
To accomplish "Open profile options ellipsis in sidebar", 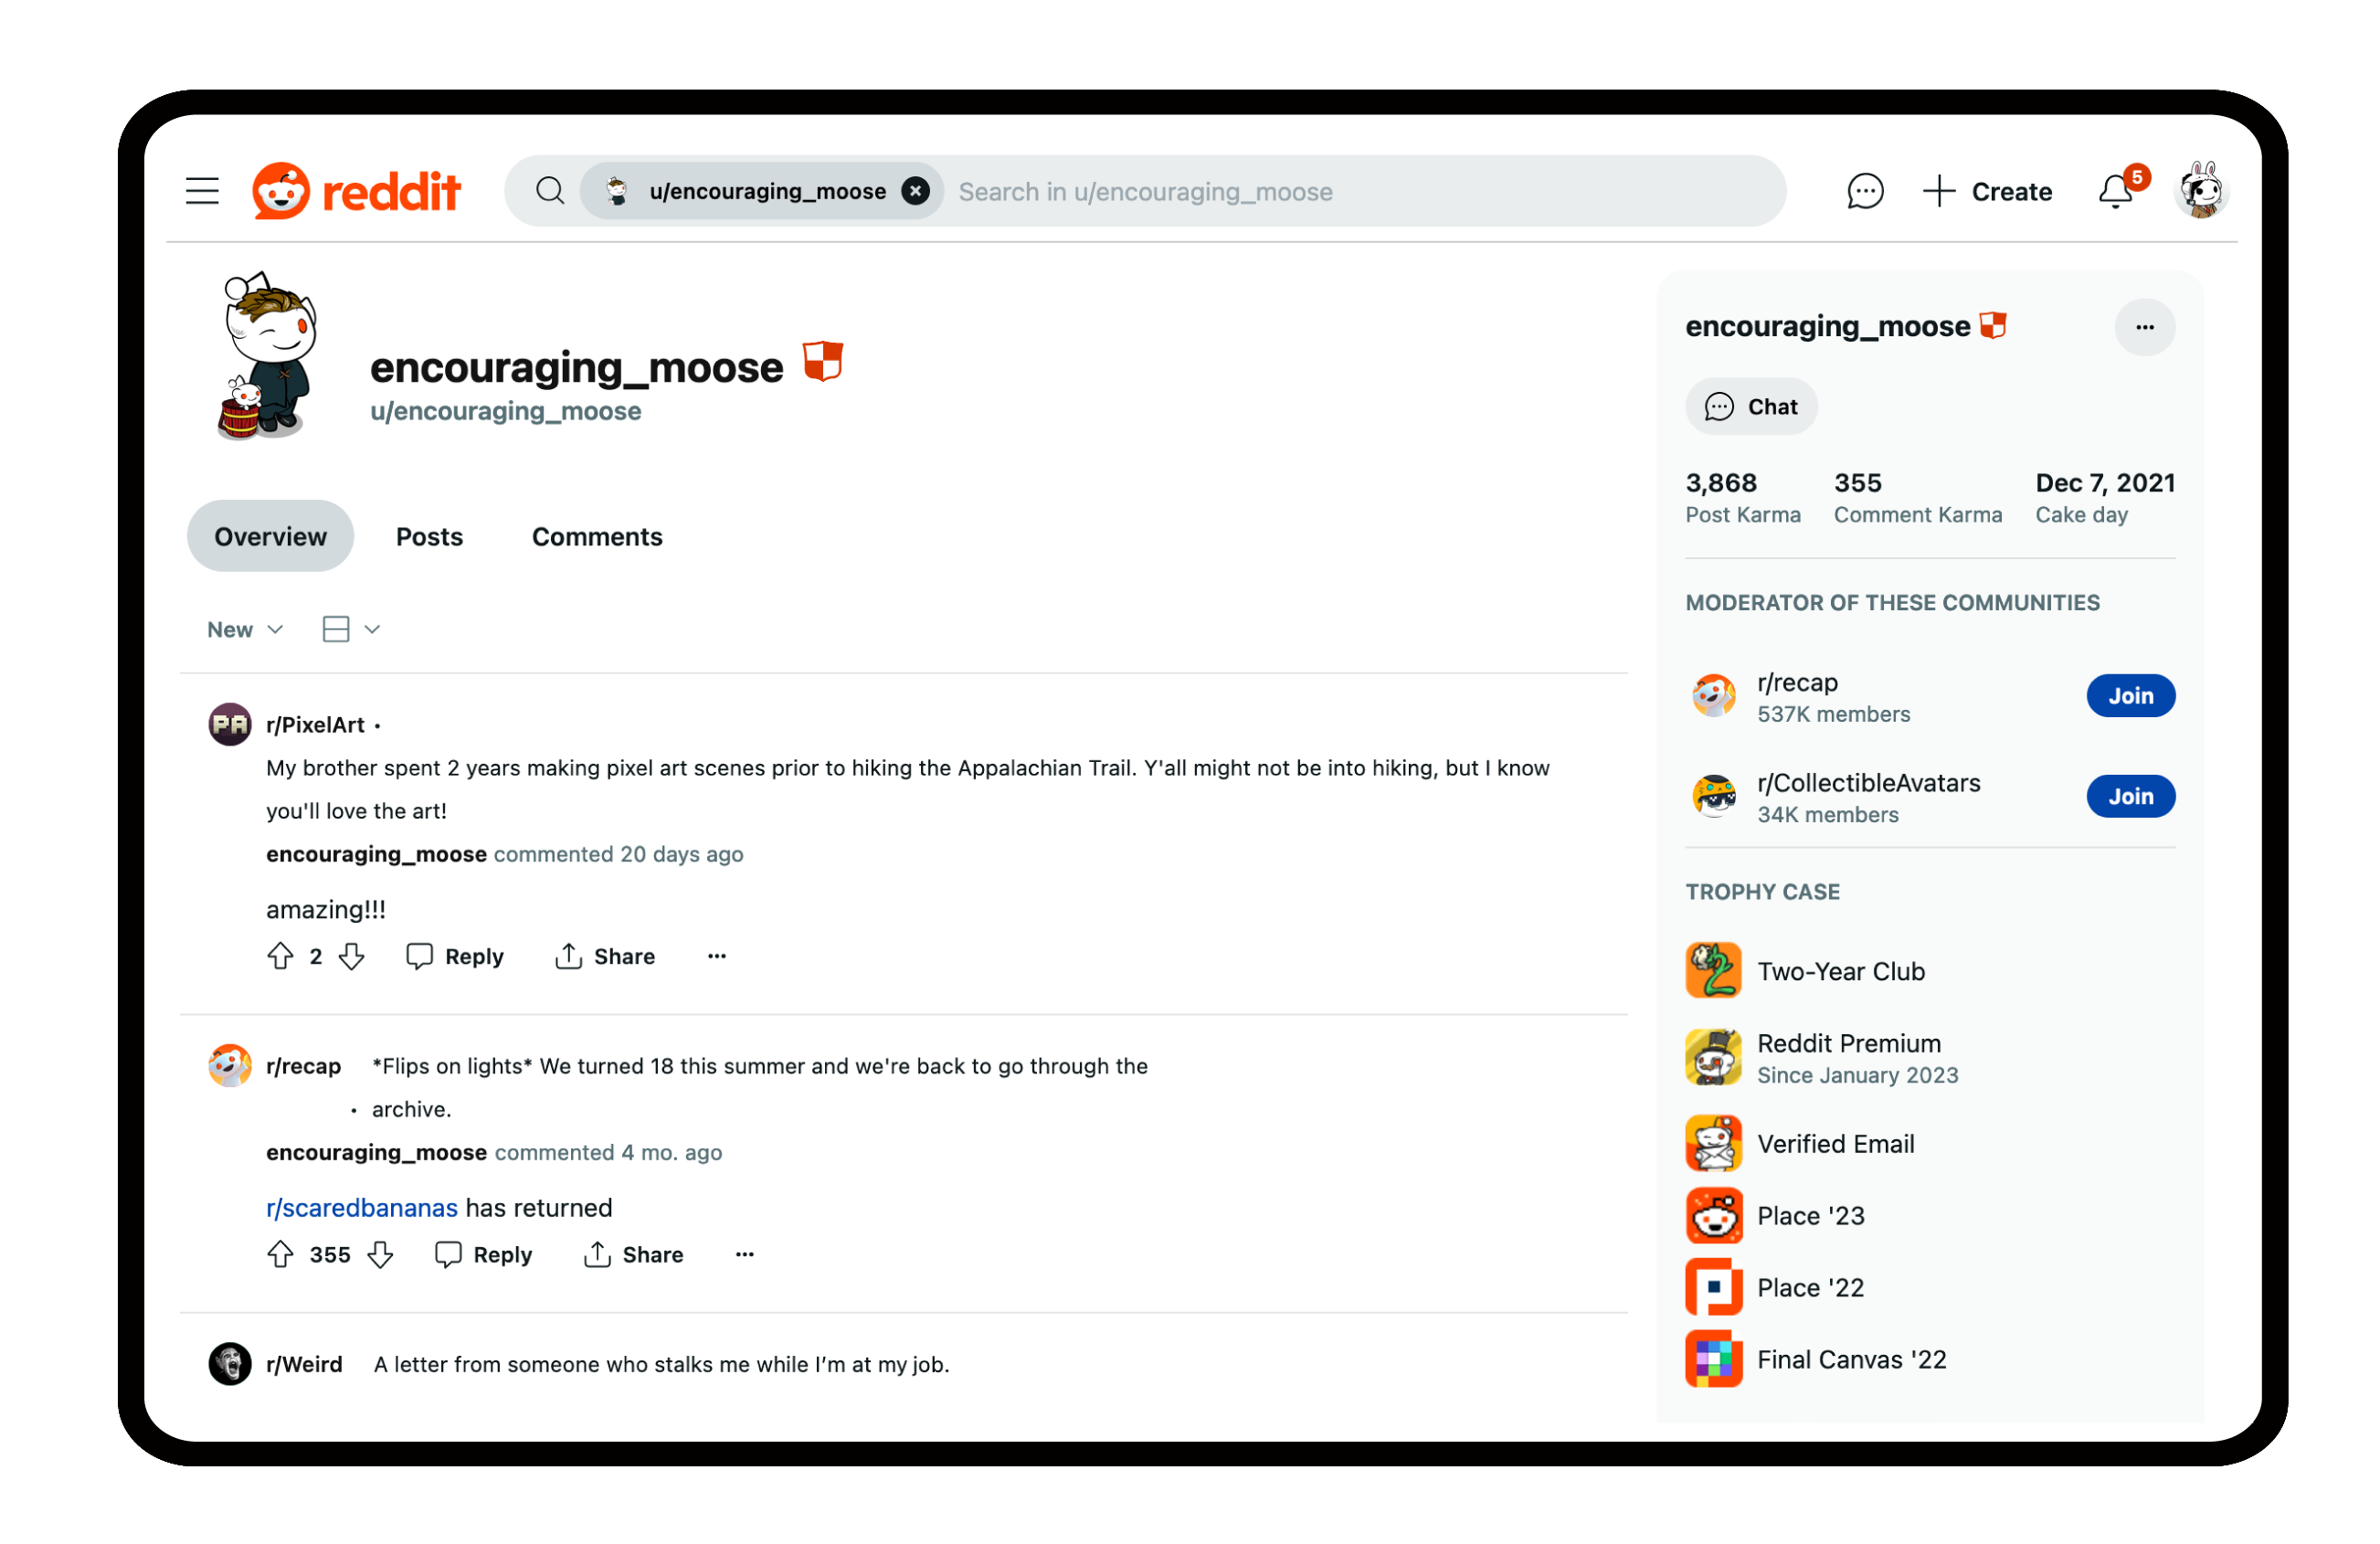I will click(2144, 327).
